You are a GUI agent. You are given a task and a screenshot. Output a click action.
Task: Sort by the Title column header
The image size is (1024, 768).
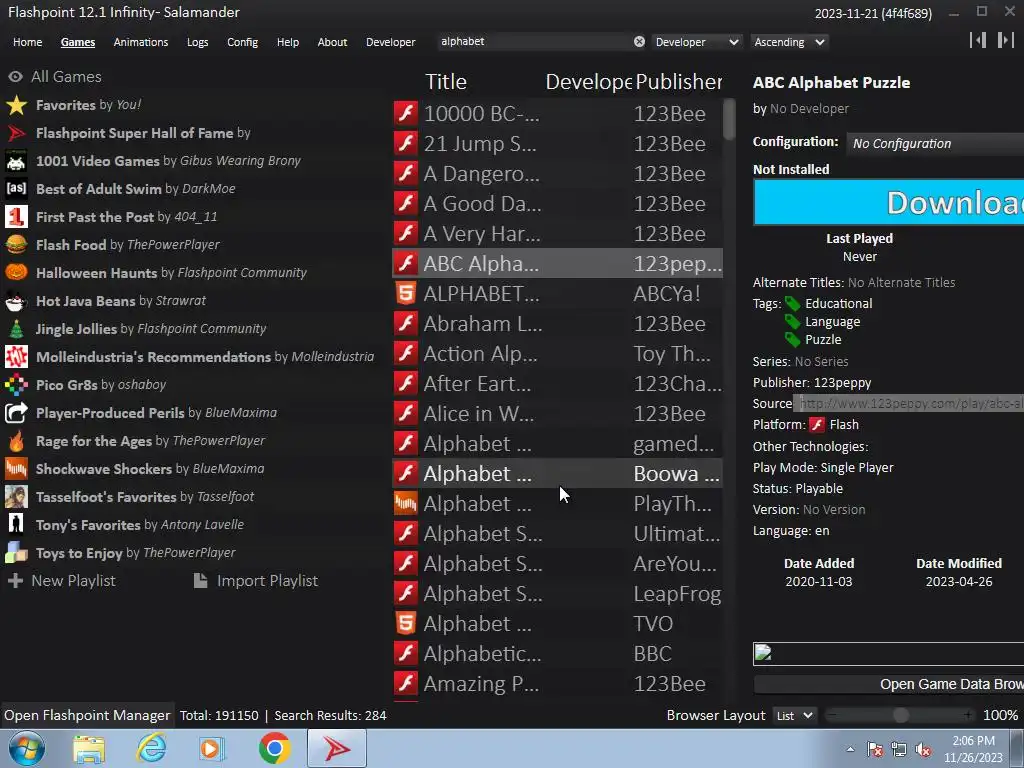coord(446,82)
